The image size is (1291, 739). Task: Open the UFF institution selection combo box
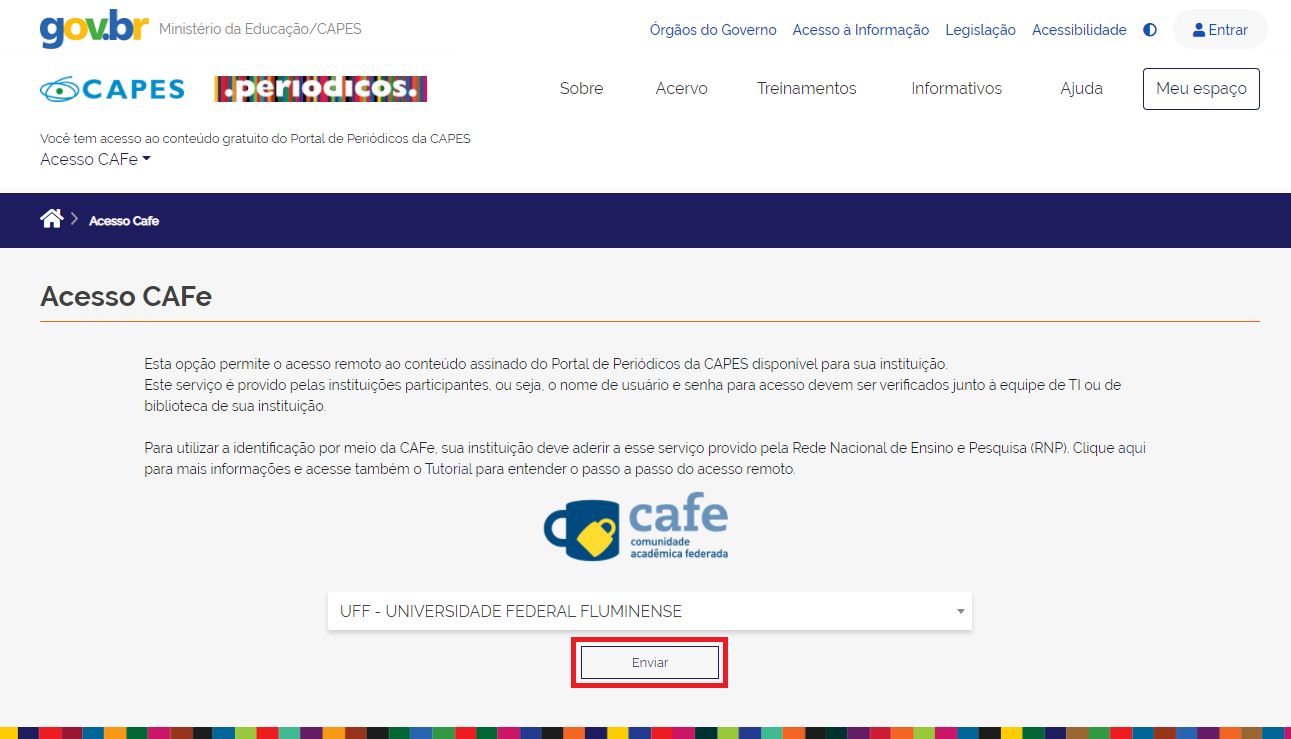click(649, 611)
